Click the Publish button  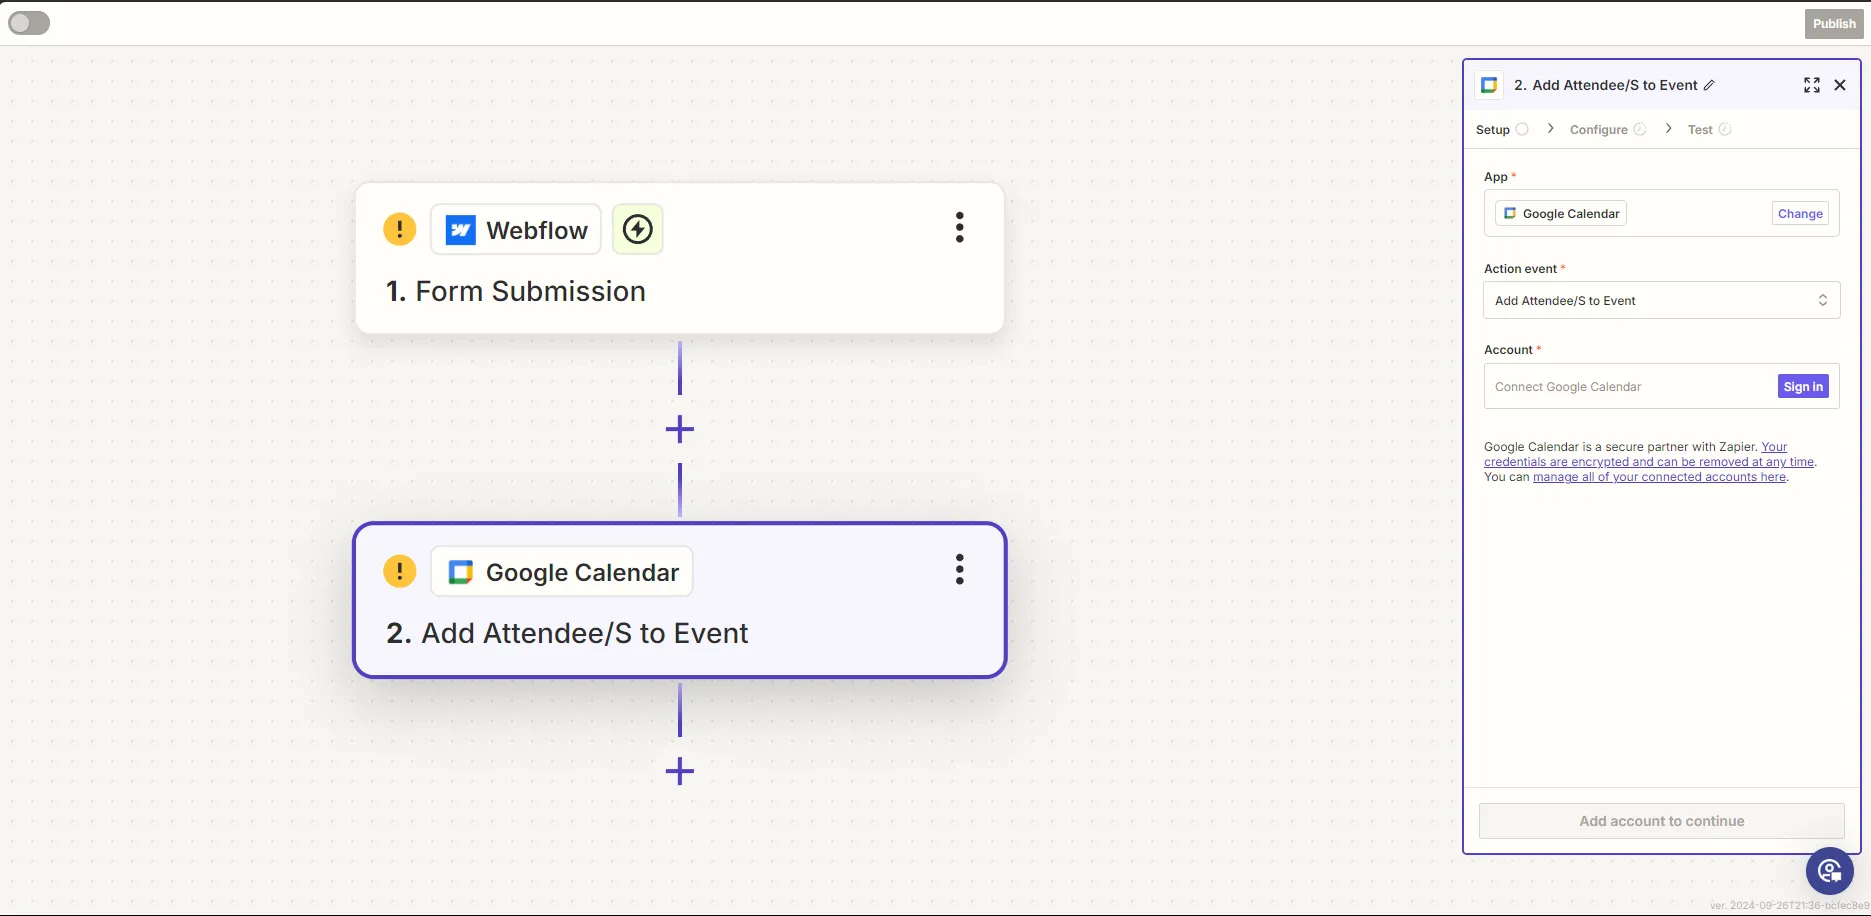[x=1834, y=24]
